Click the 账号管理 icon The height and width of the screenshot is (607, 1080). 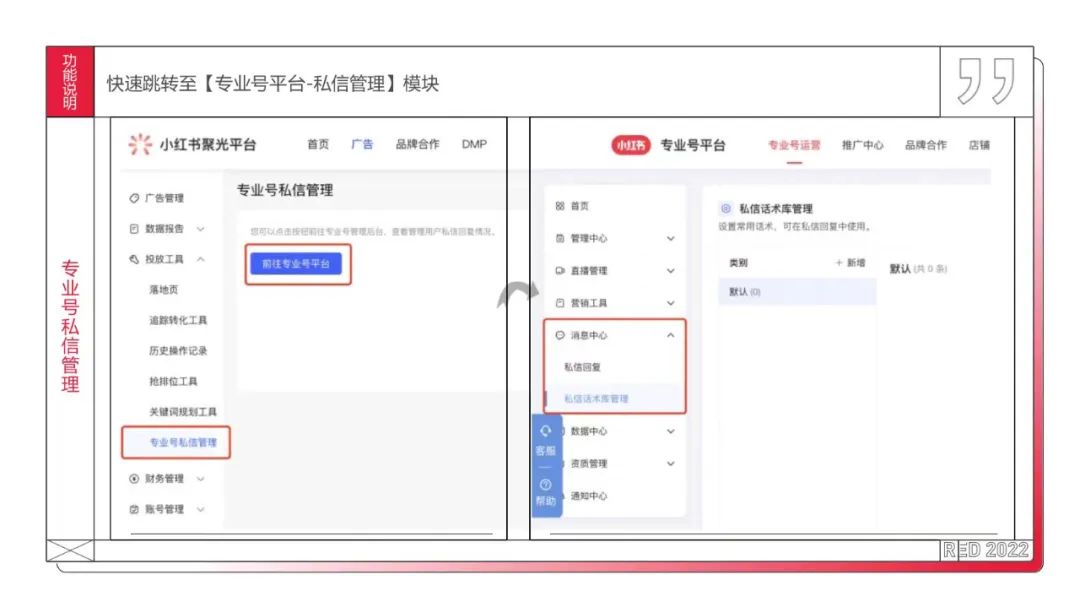point(134,509)
